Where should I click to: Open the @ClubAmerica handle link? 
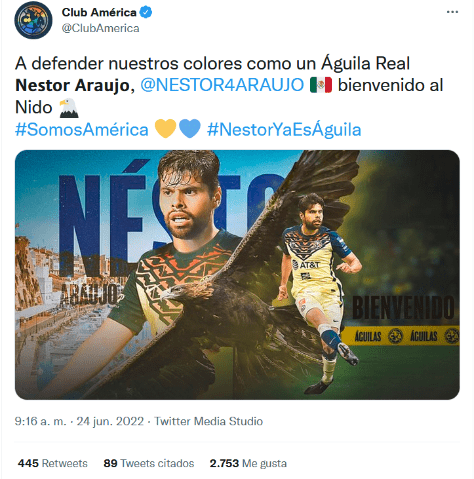click(x=100, y=28)
